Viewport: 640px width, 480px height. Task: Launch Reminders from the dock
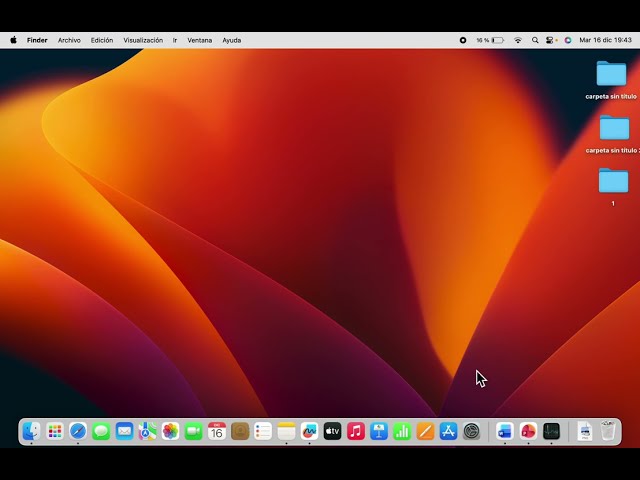[x=263, y=431]
